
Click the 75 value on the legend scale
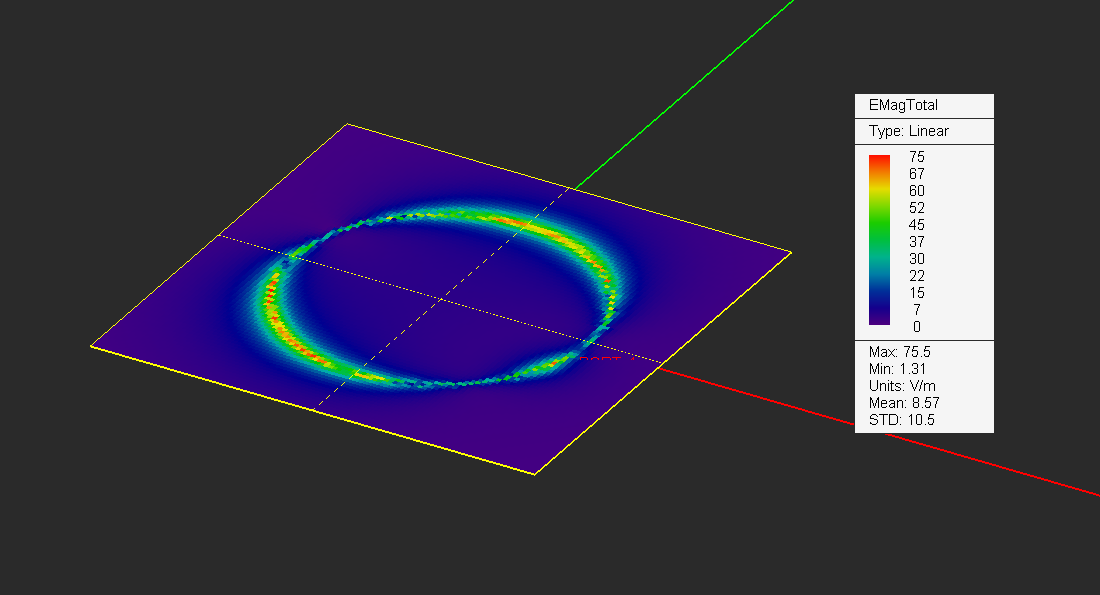click(x=917, y=156)
